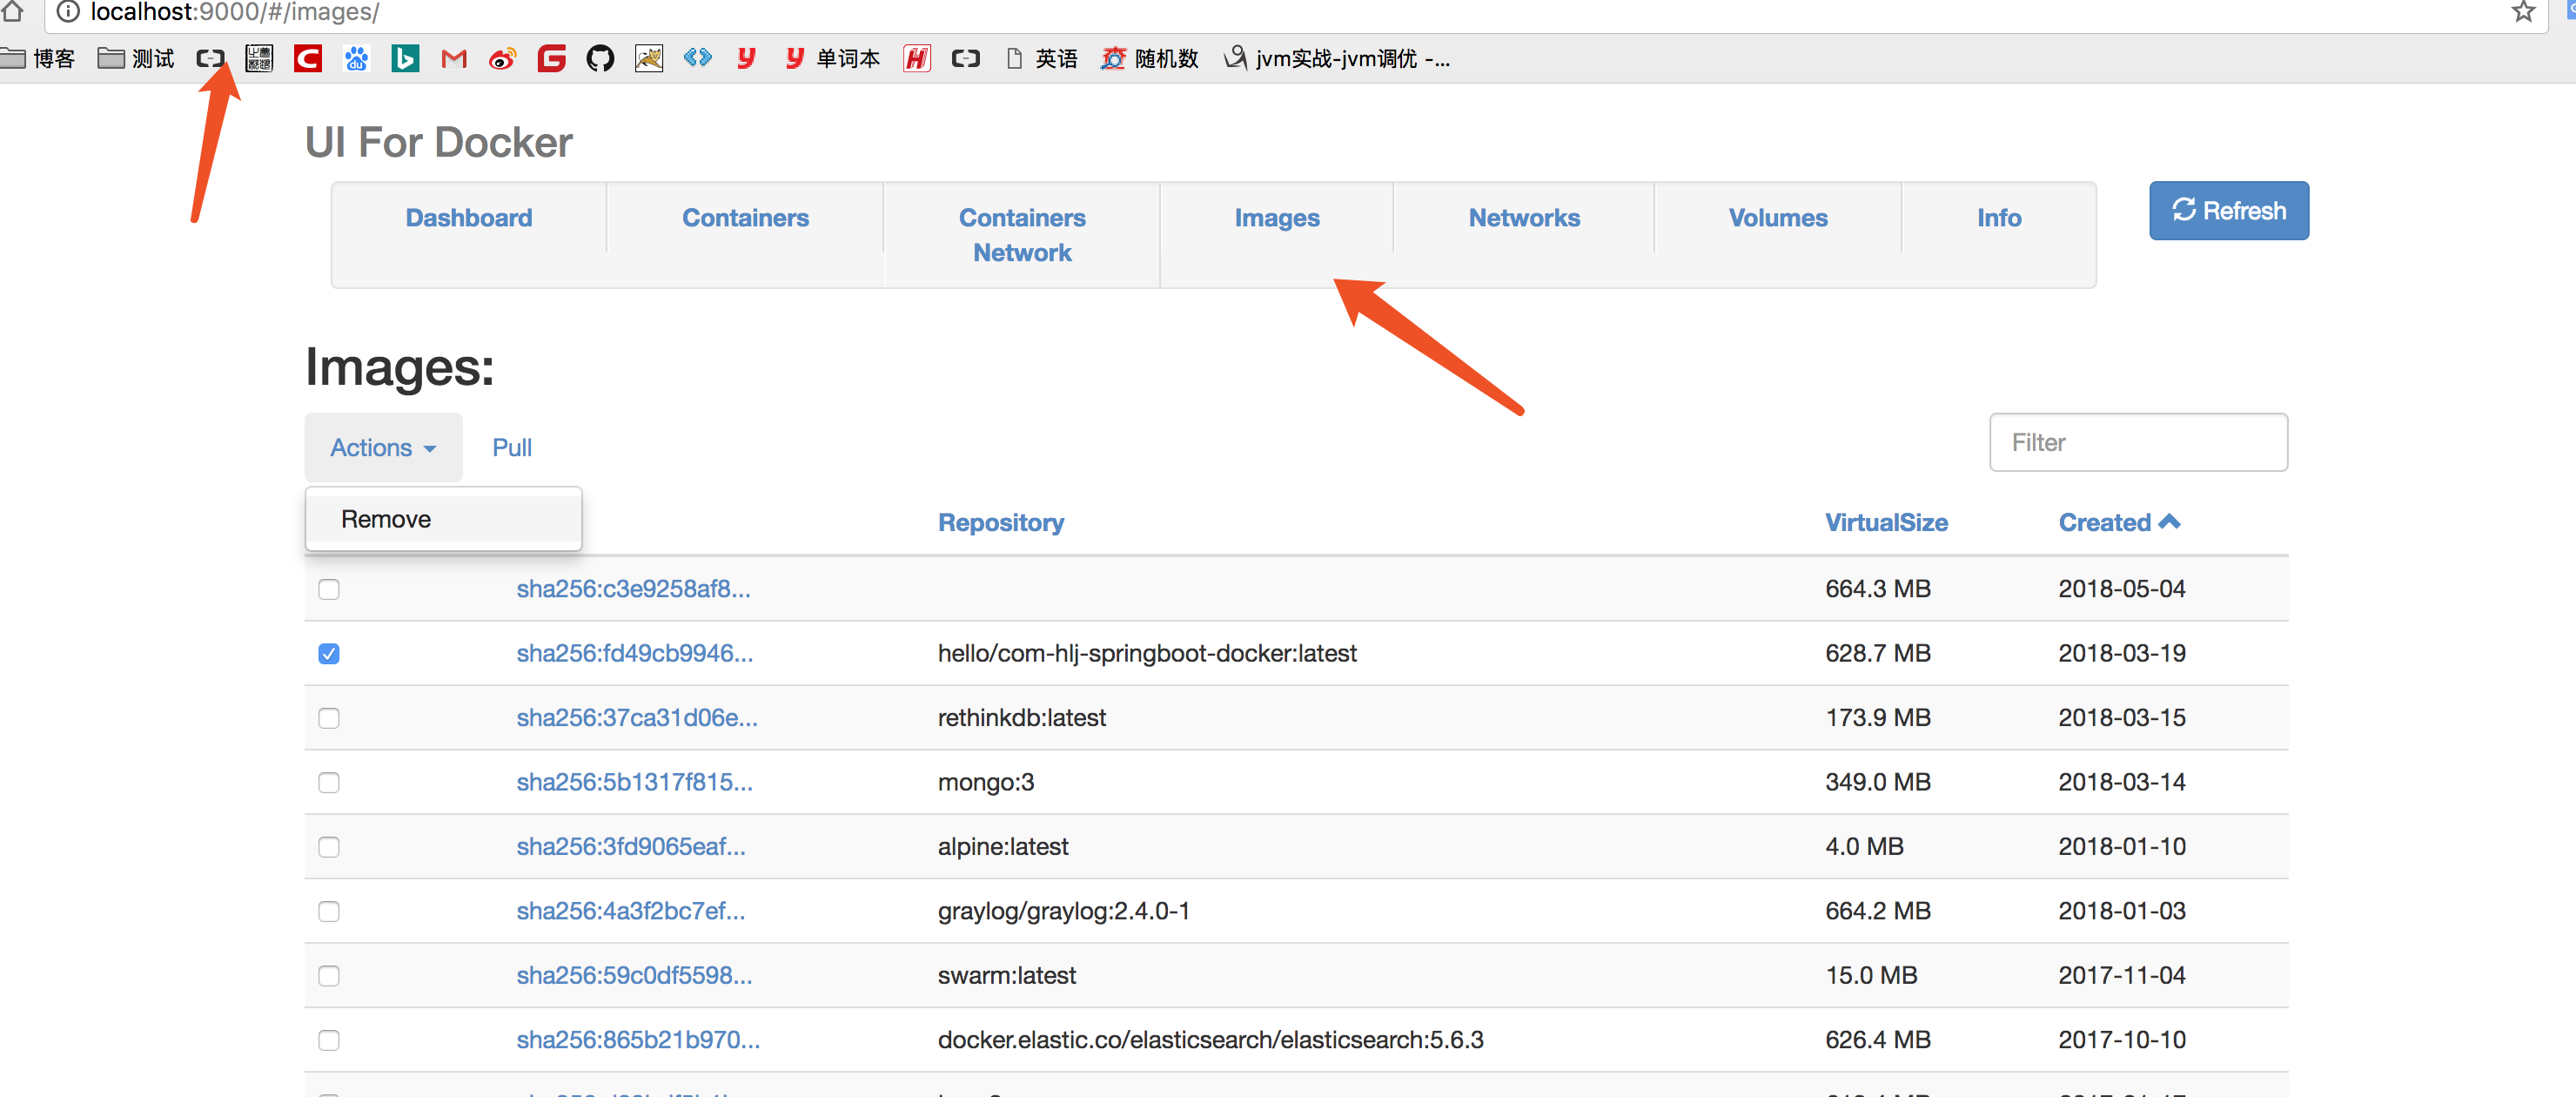Click the Refresh button

click(2228, 211)
